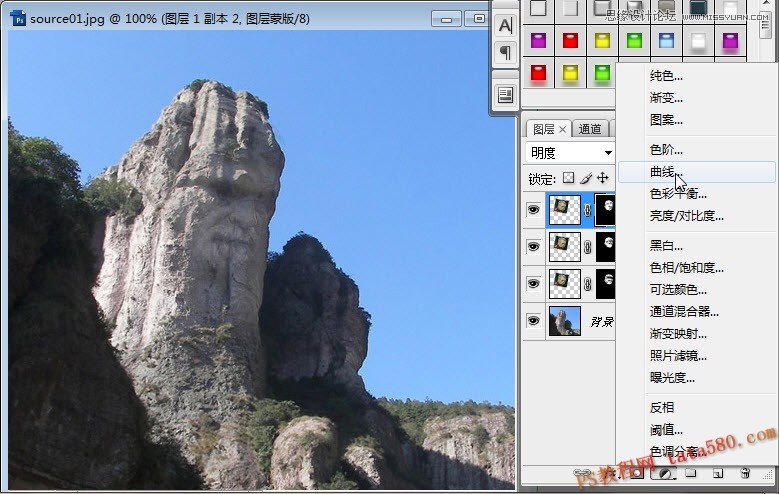Choose 阈值... from the menu
Screen dimensions: 779x494
click(x=666, y=429)
